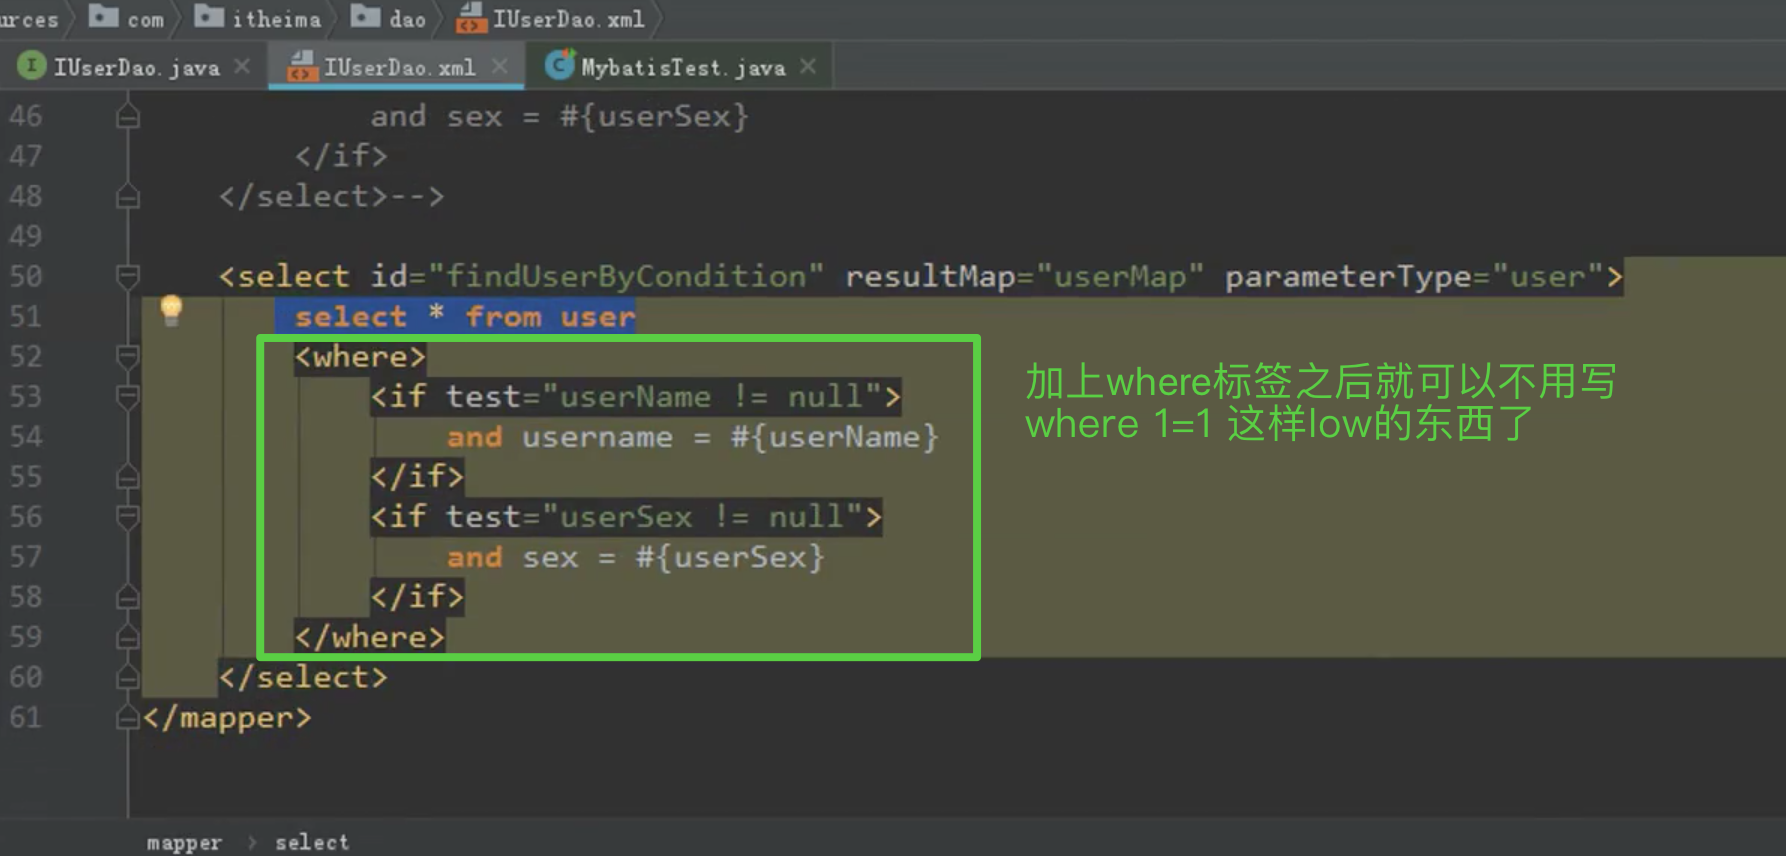Screen dimensions: 1786x856
Task: Click the fold end marker on line 58
Action: click(127, 597)
